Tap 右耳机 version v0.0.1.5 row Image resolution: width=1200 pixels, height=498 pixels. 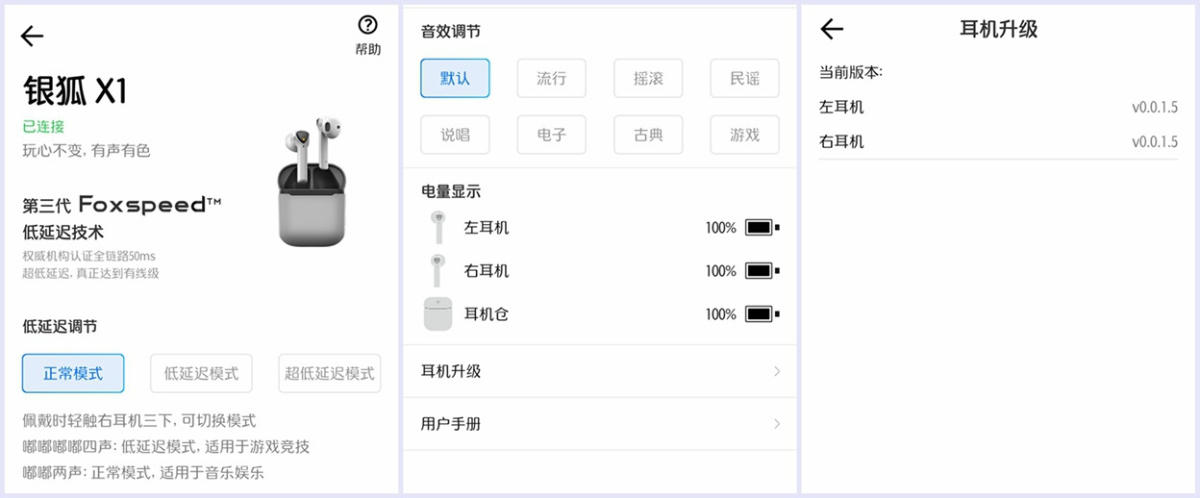pos(998,142)
